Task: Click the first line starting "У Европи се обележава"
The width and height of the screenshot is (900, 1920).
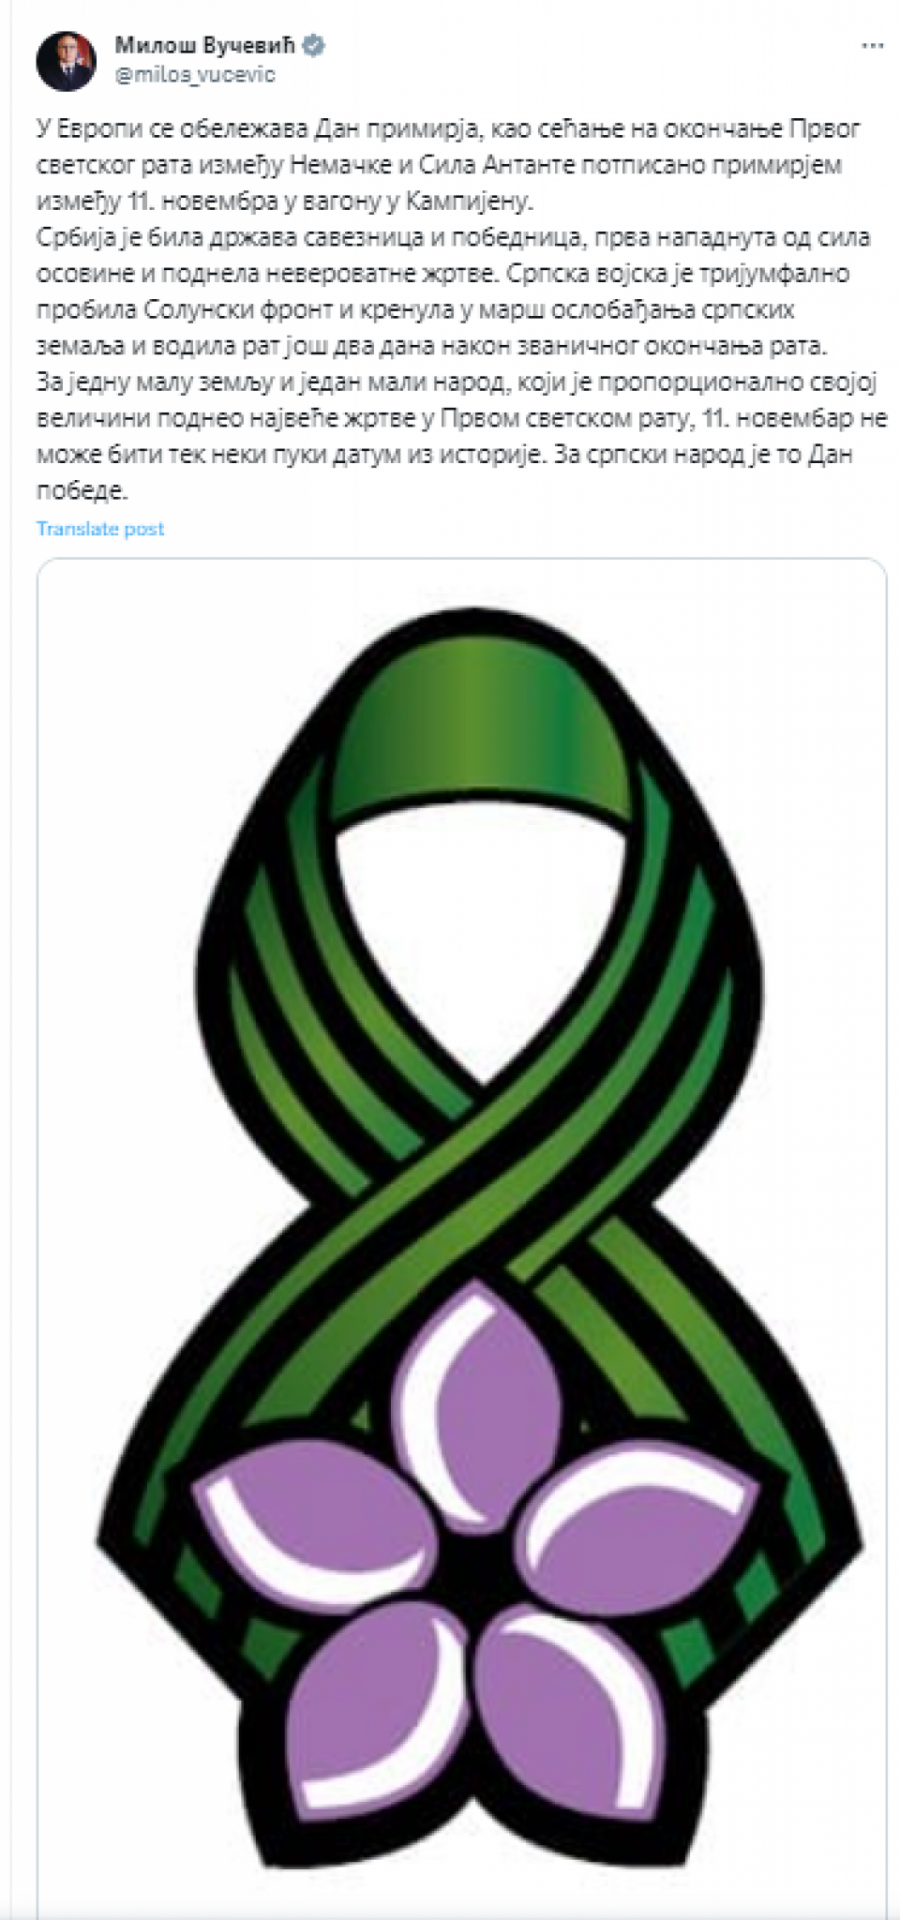Action: click(448, 128)
